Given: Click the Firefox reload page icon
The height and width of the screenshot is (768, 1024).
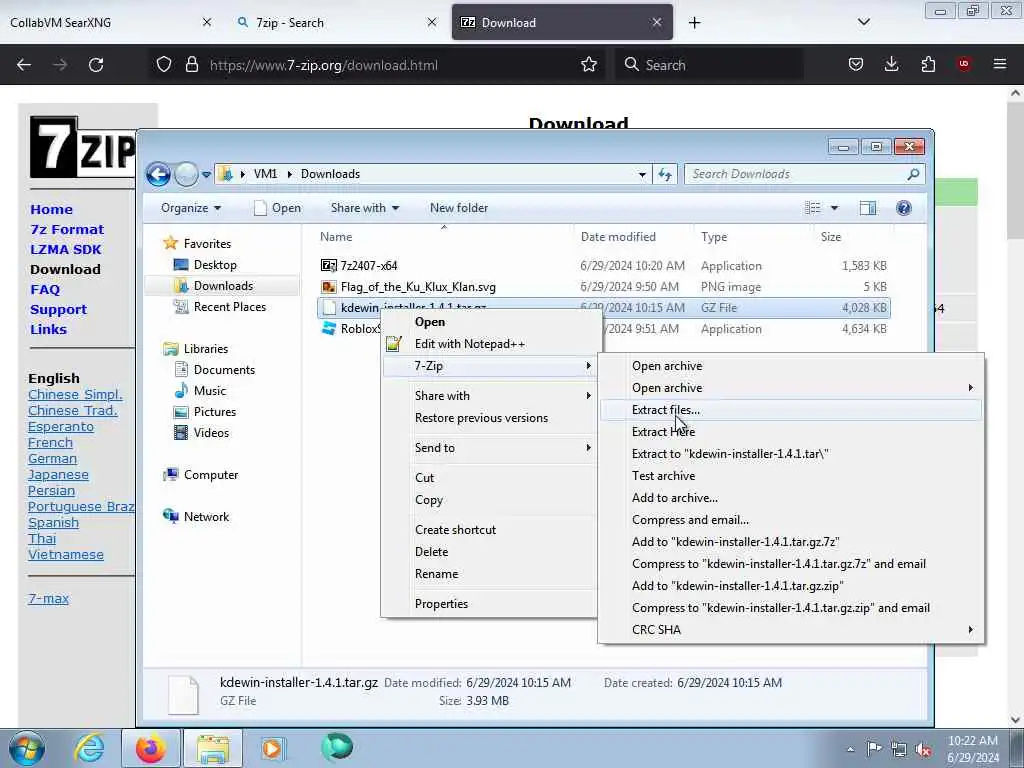Looking at the screenshot, I should [x=96, y=65].
